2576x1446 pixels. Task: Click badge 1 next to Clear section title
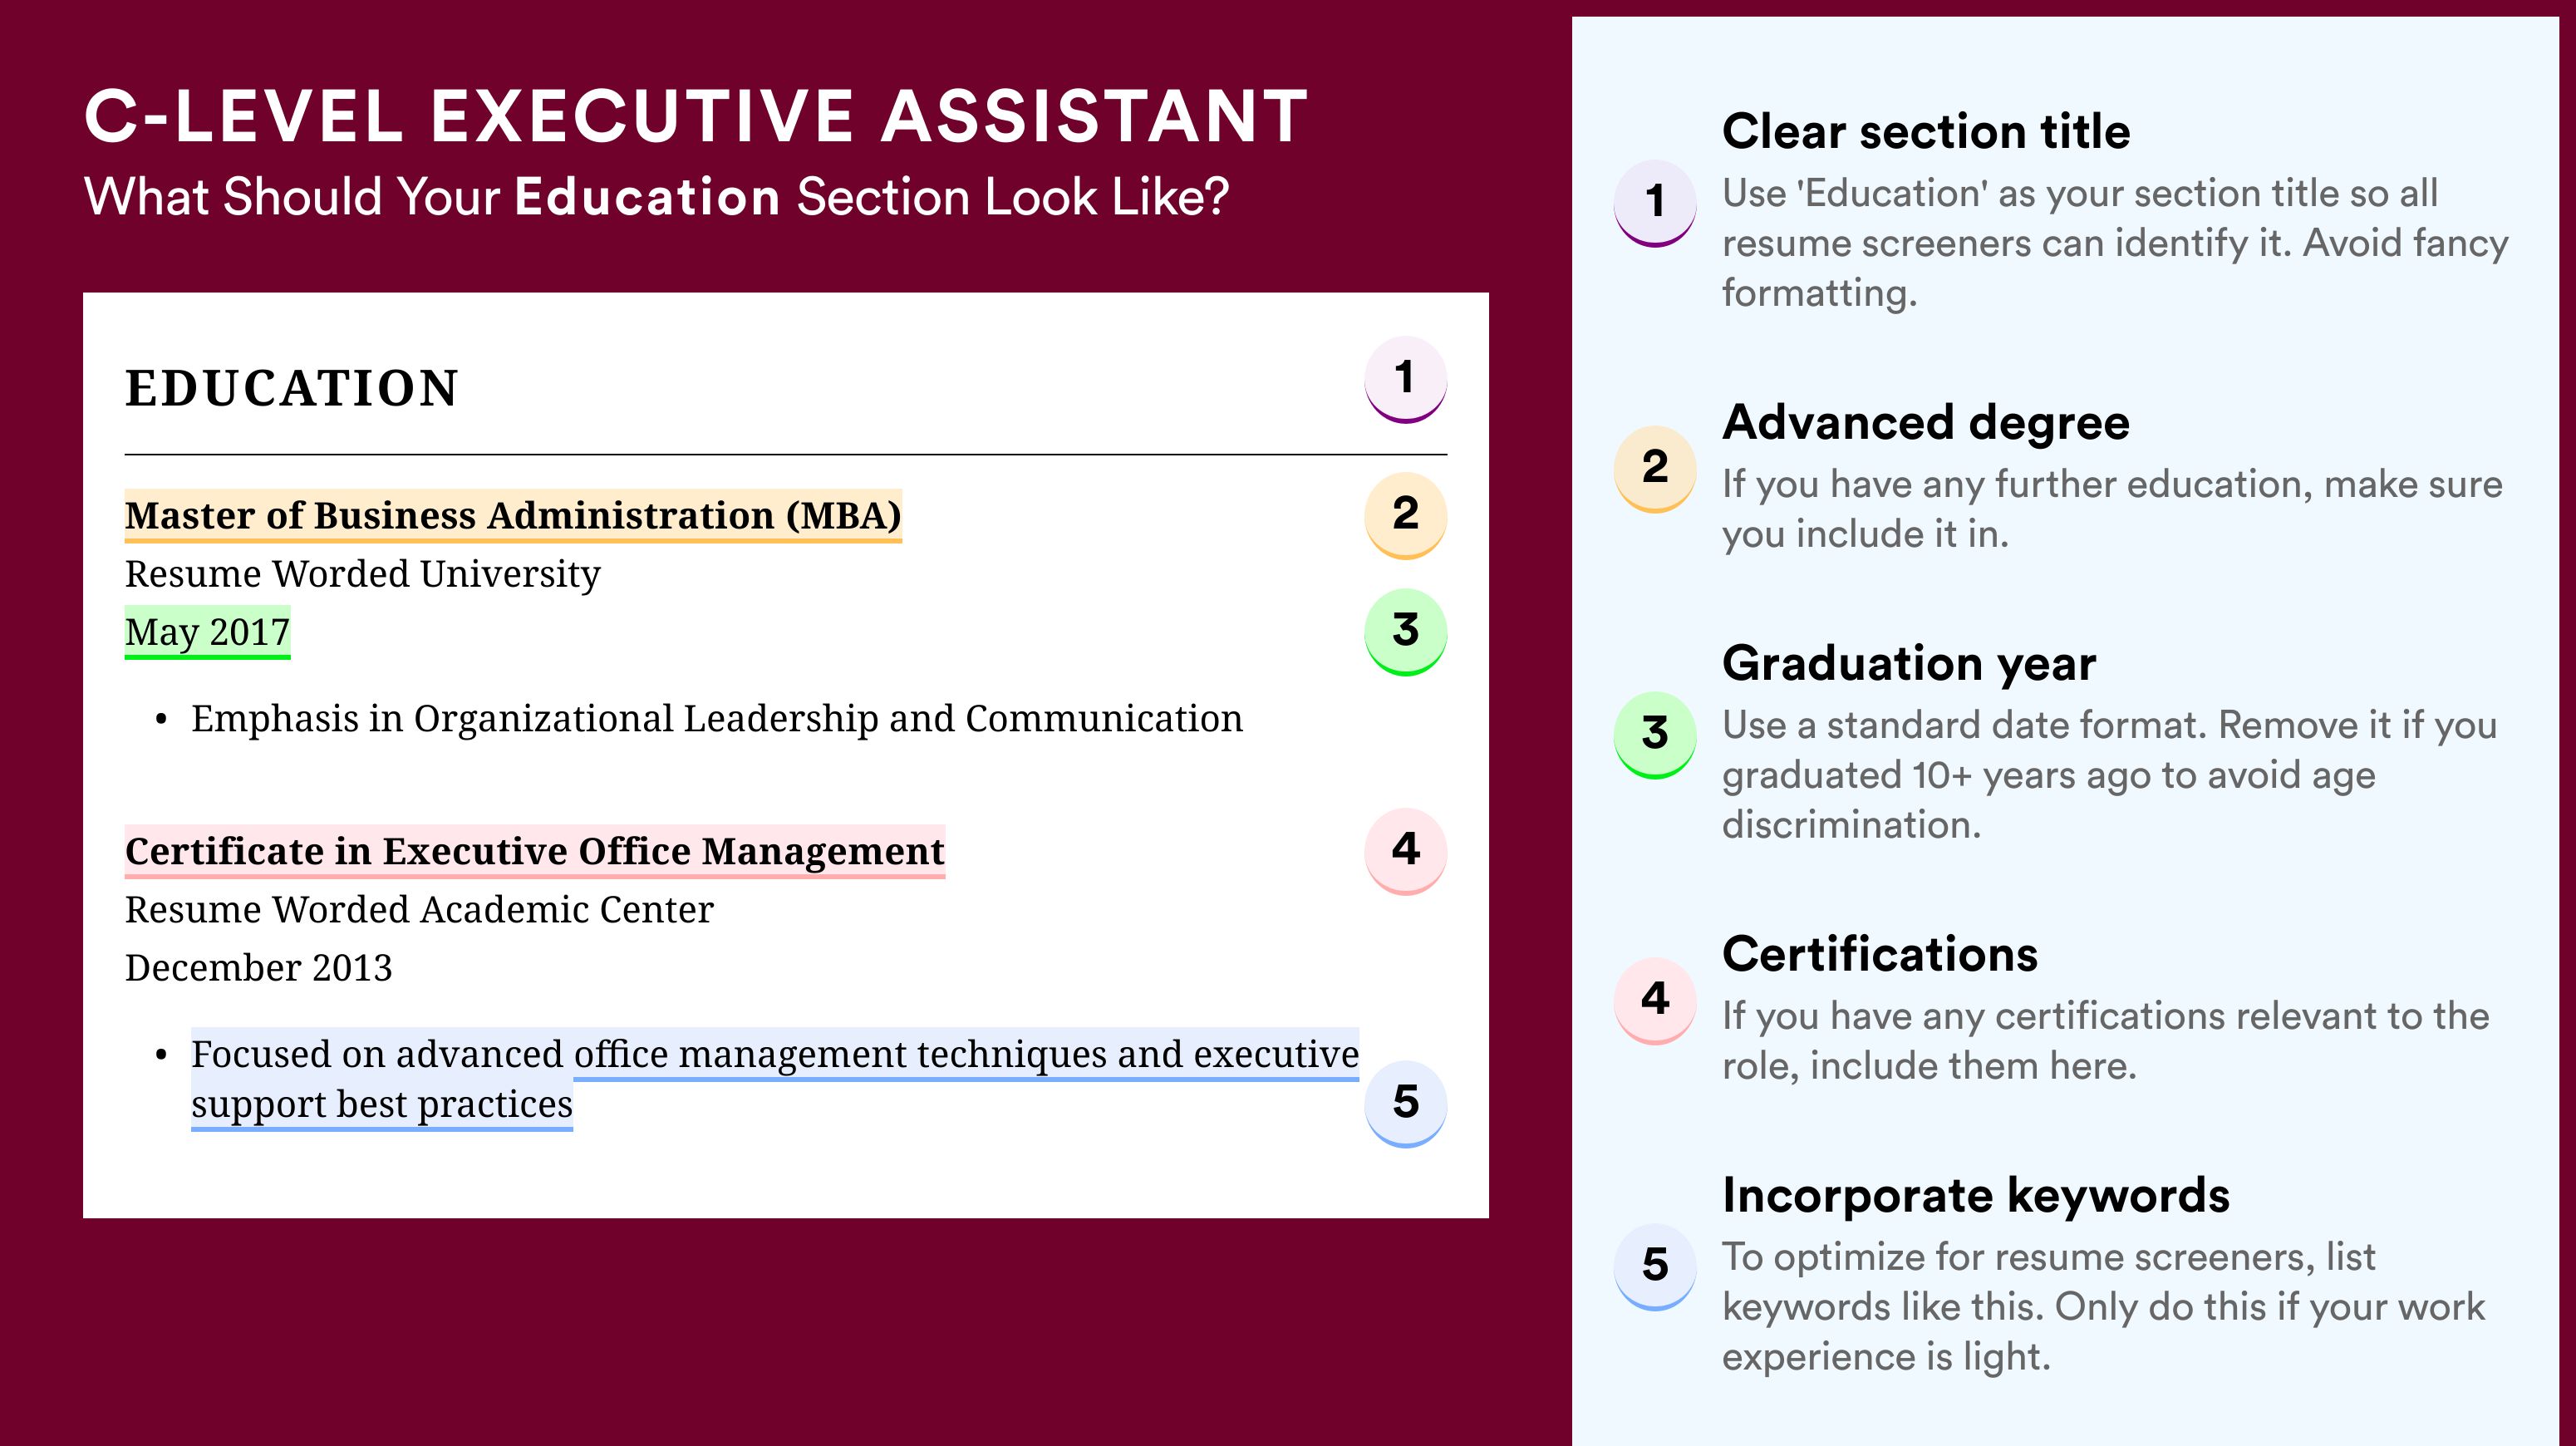tap(1655, 203)
